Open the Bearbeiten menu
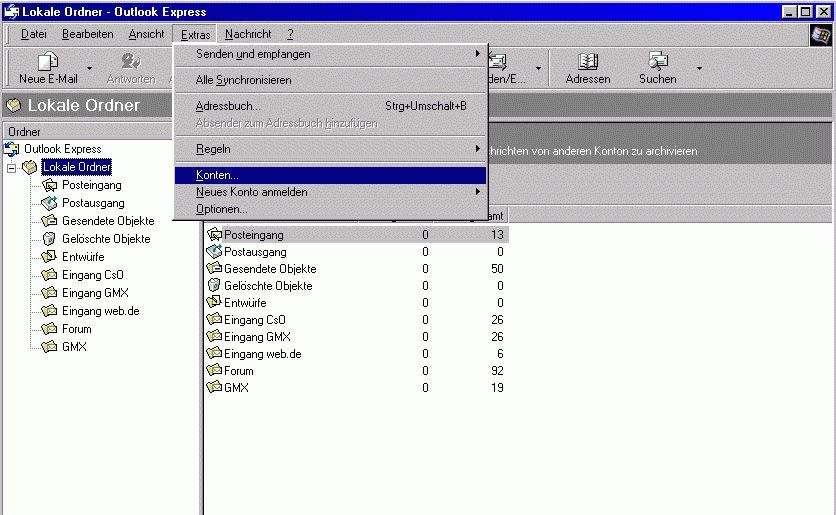Screen dimensions: 836x515 click(87, 34)
